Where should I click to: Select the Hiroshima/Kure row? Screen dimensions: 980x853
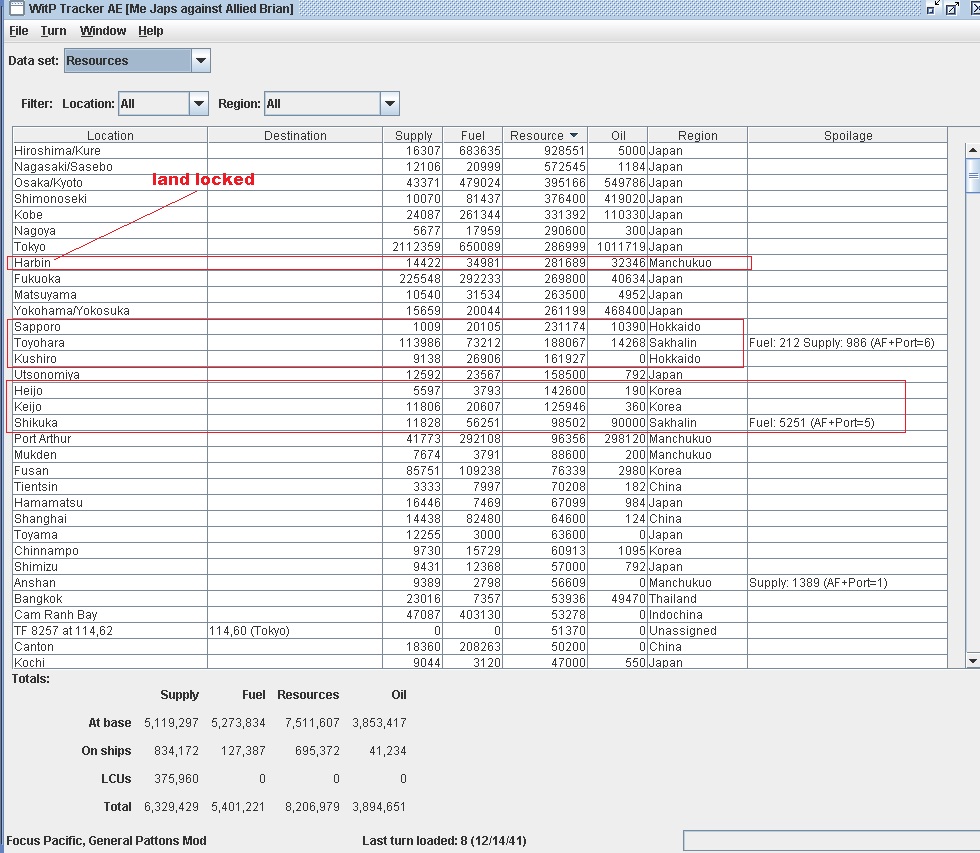click(x=479, y=151)
